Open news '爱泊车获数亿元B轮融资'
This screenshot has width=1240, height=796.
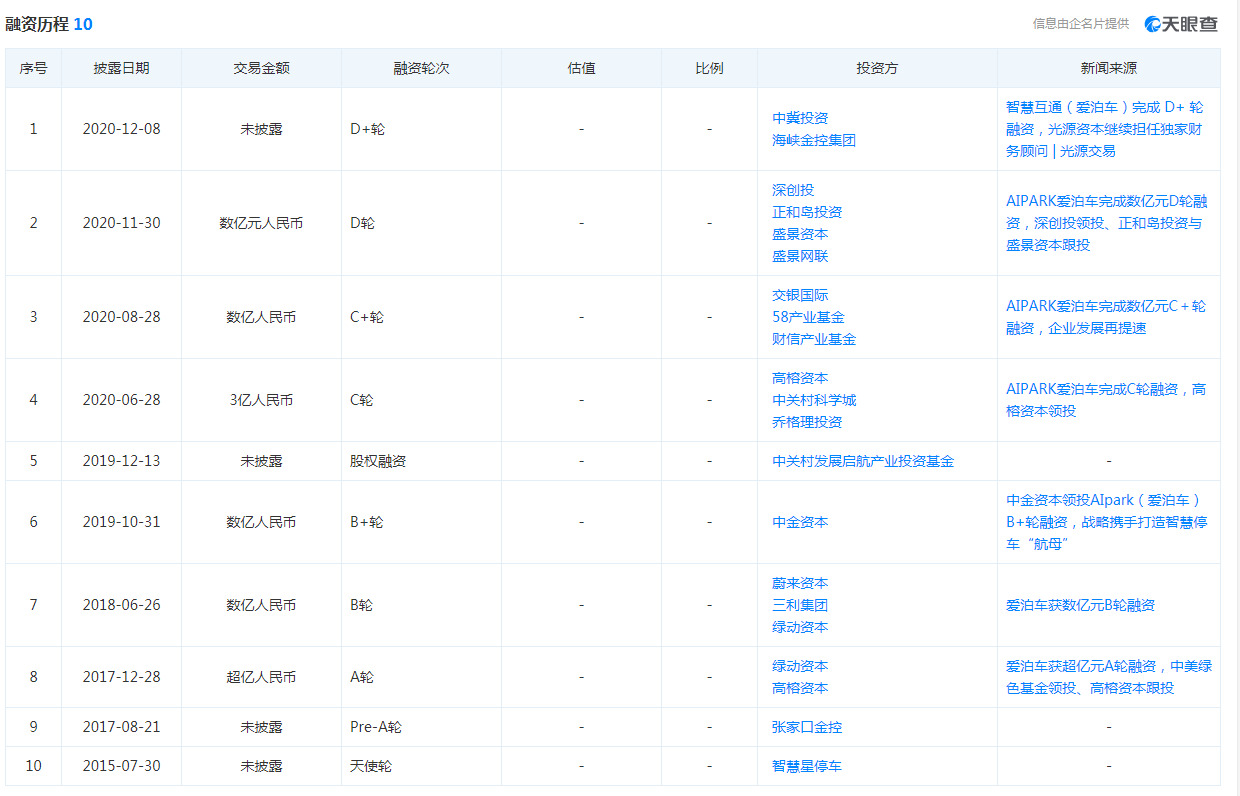click(x=1081, y=605)
